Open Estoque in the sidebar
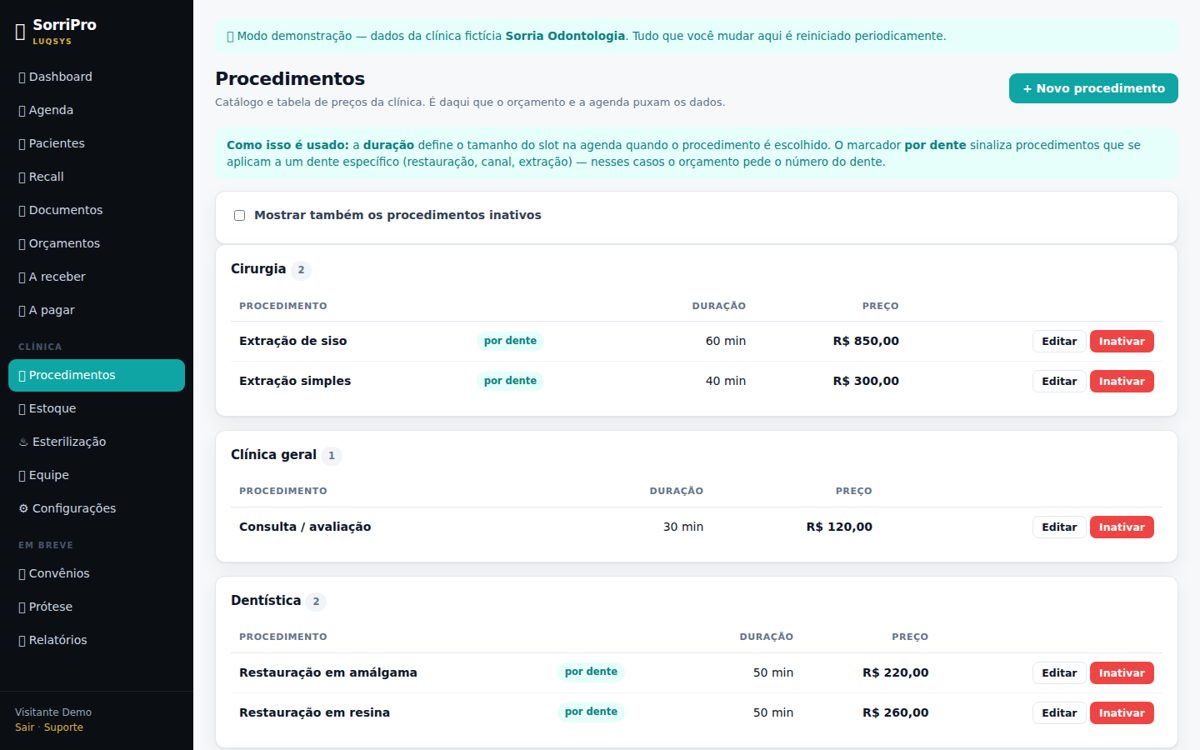 pyautogui.click(x=96, y=408)
